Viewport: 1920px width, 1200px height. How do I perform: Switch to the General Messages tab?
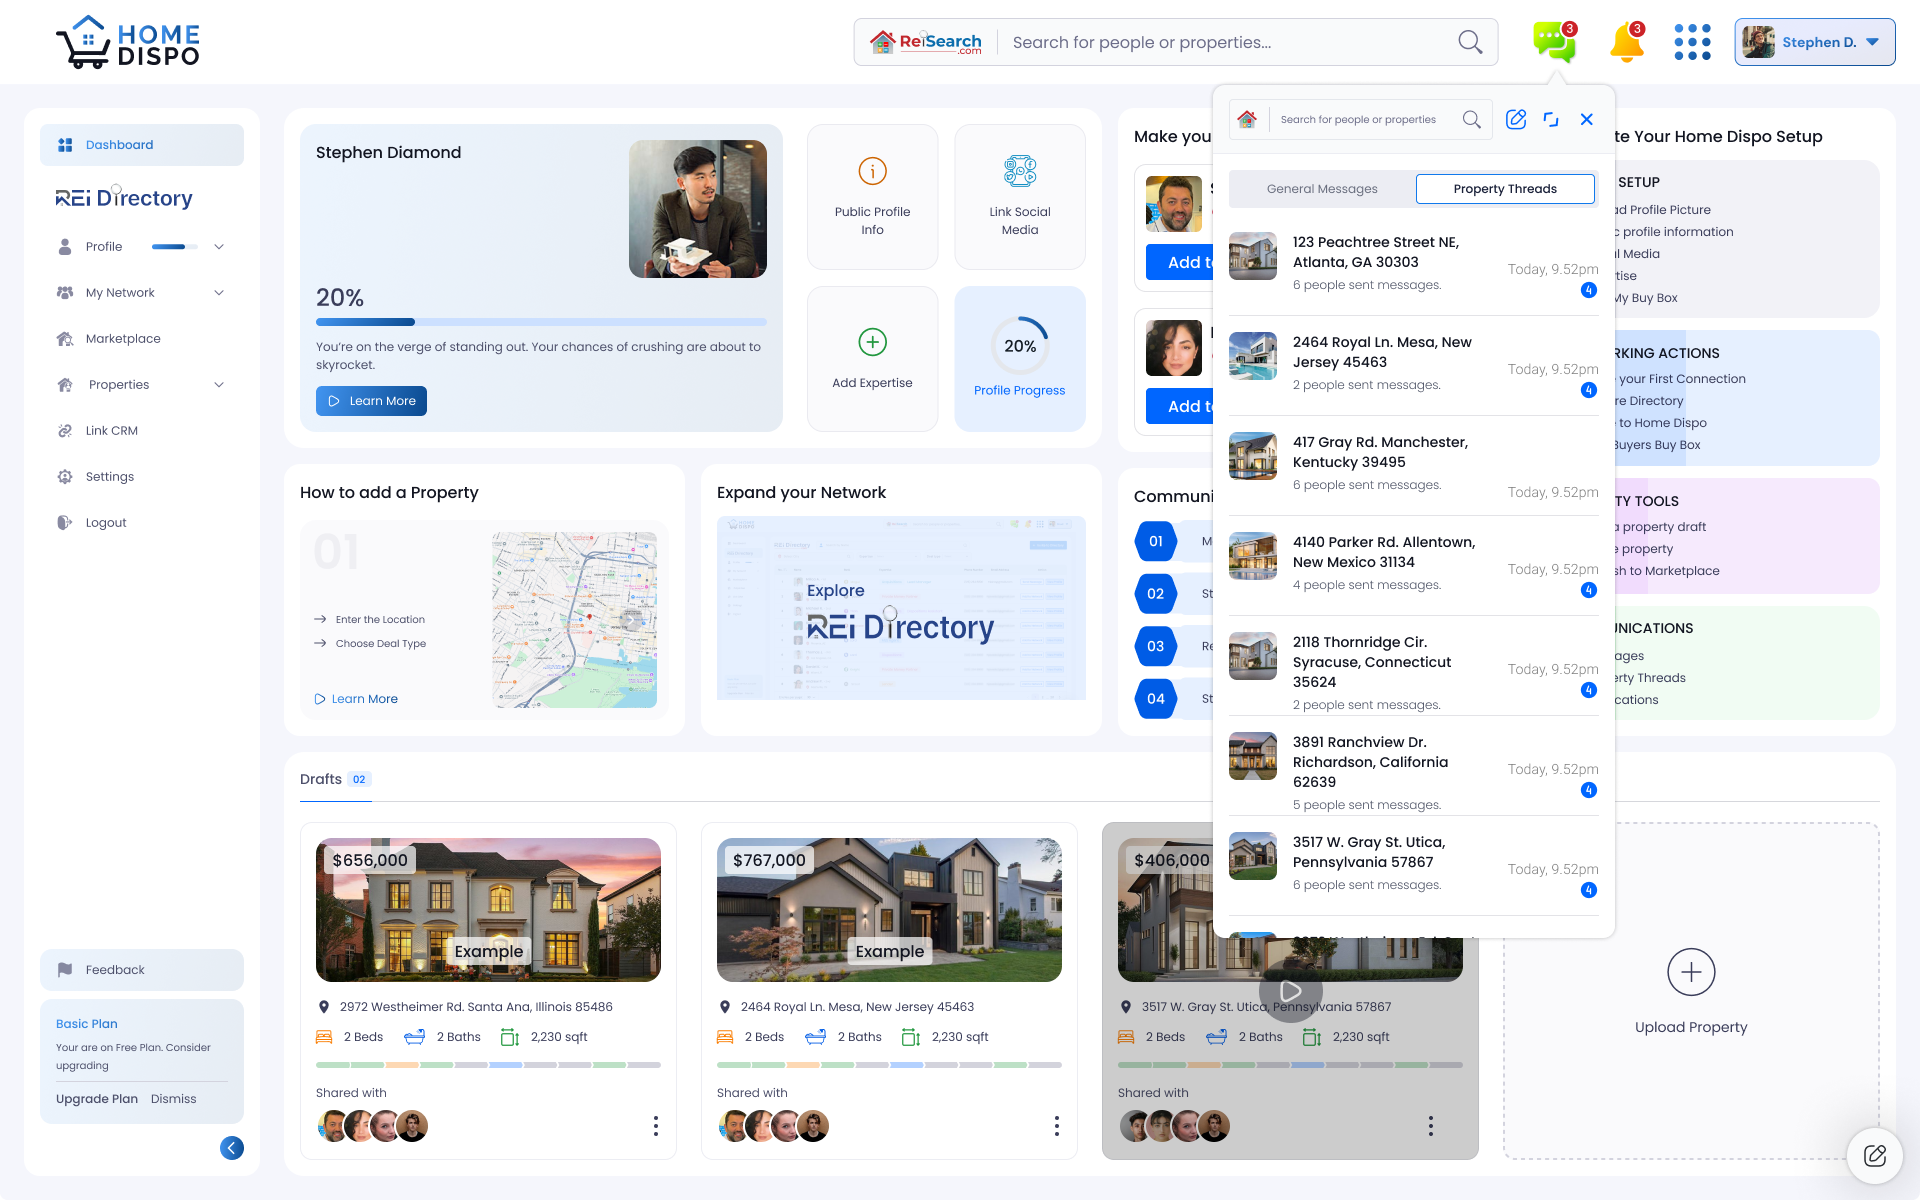1321,188
